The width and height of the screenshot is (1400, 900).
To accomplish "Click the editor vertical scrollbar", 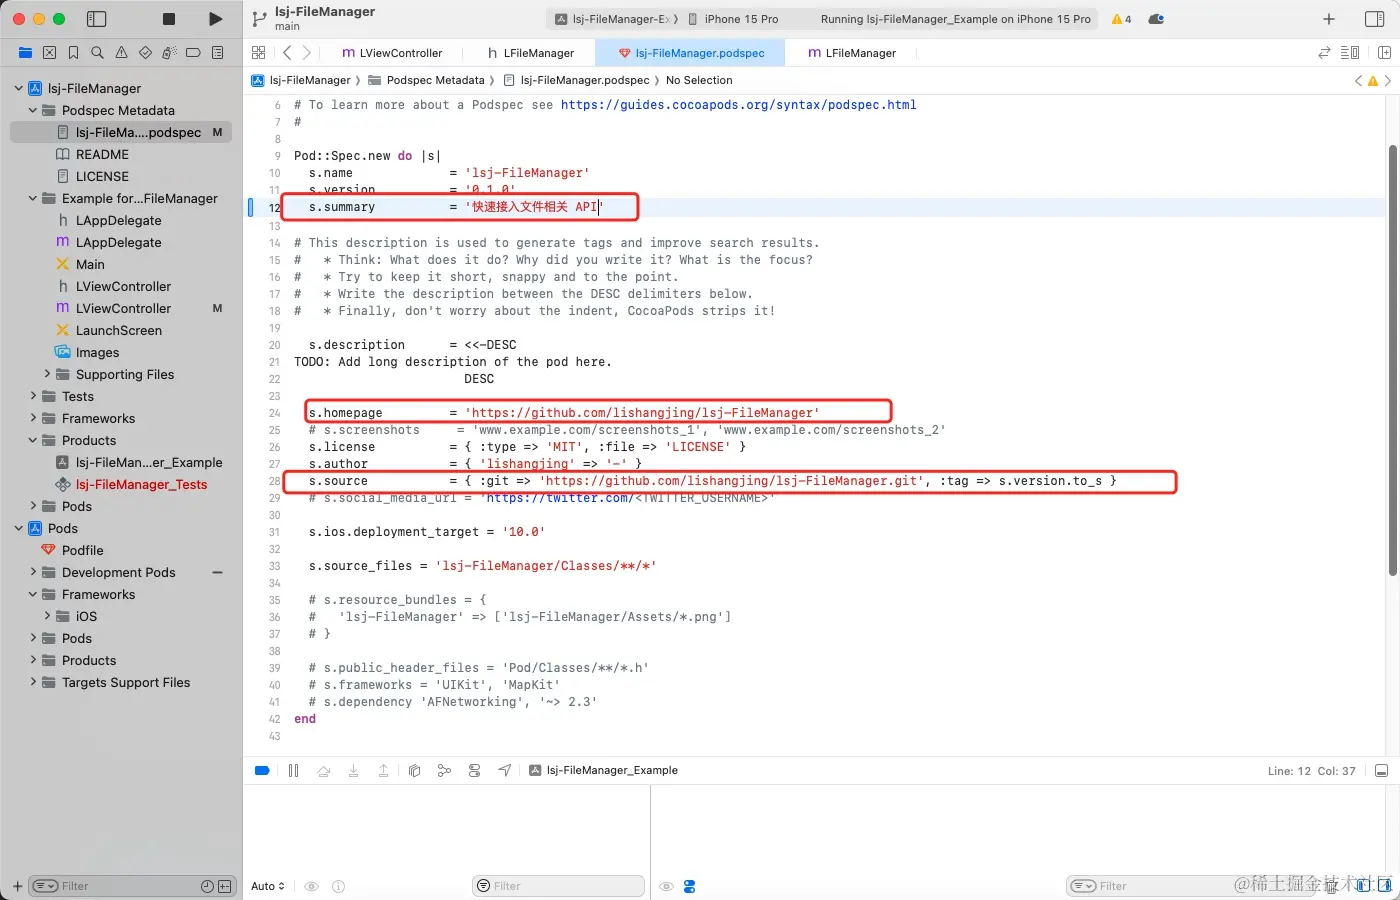I will [x=1392, y=360].
